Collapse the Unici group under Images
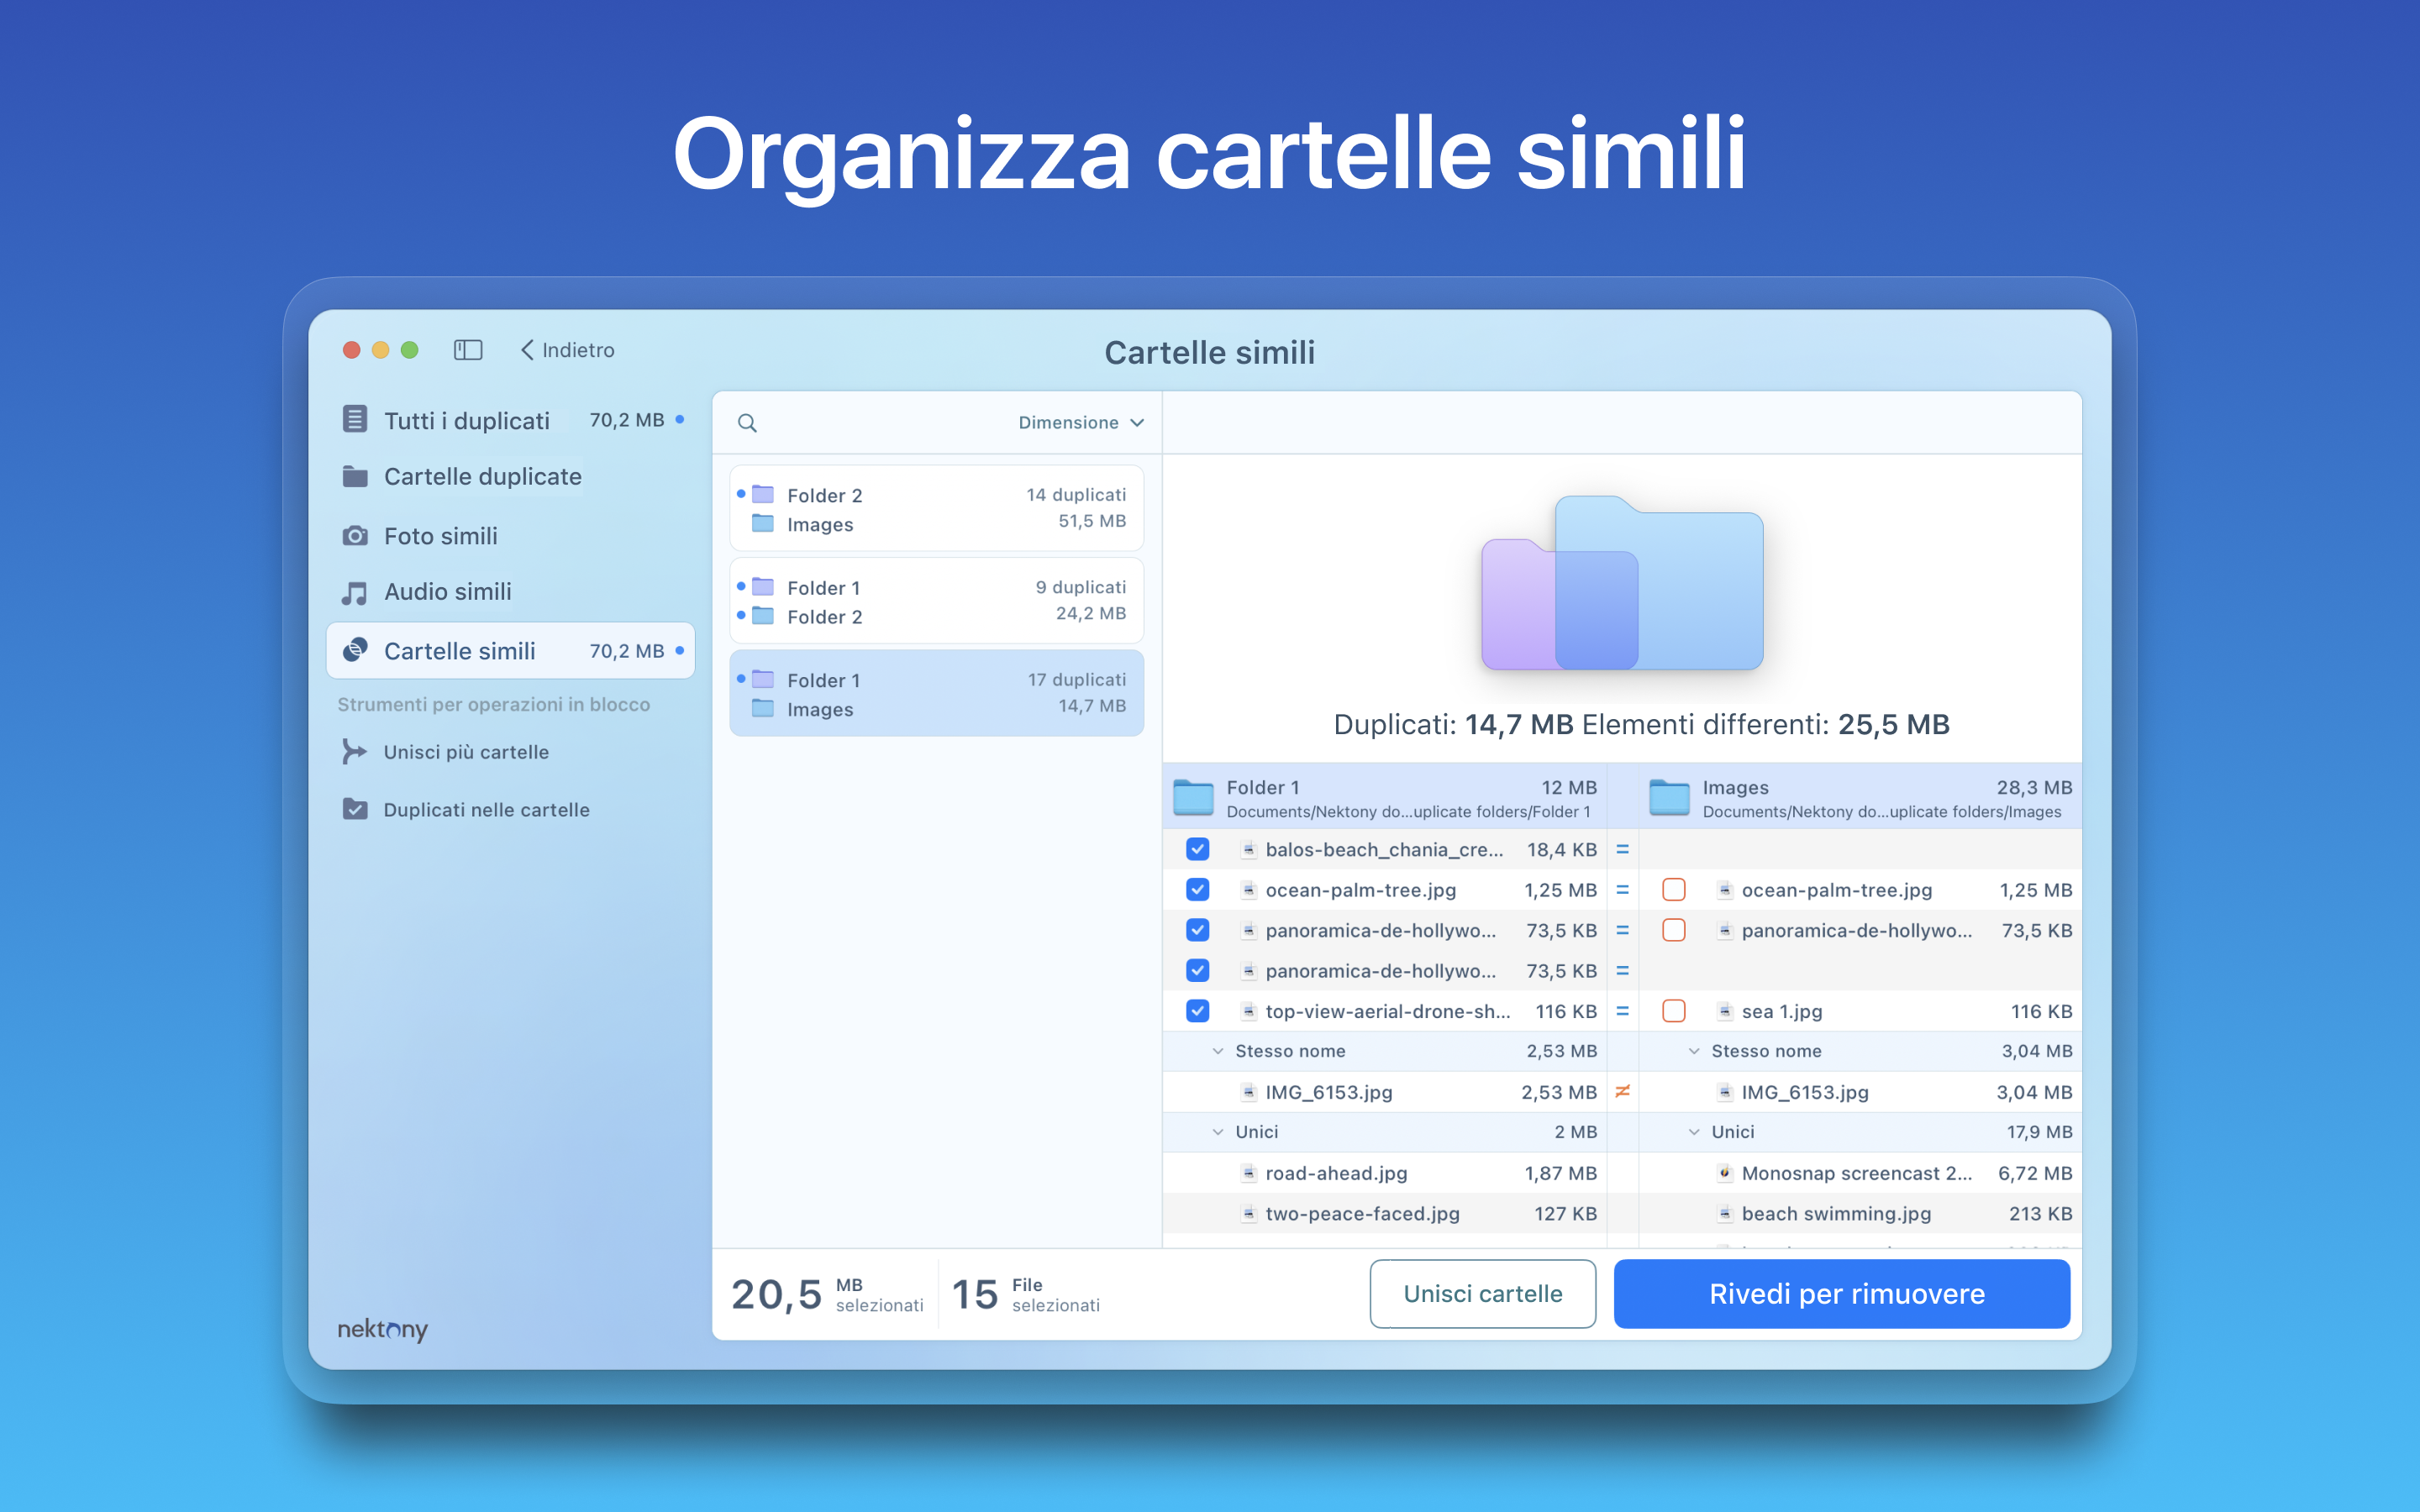Viewport: 2420px width, 1512px height. pos(1694,1132)
